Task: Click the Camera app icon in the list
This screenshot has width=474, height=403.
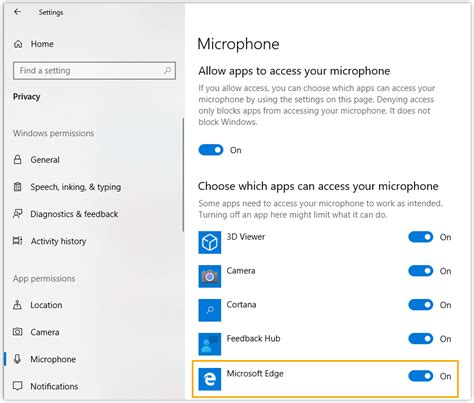Action: pyautogui.click(x=210, y=276)
